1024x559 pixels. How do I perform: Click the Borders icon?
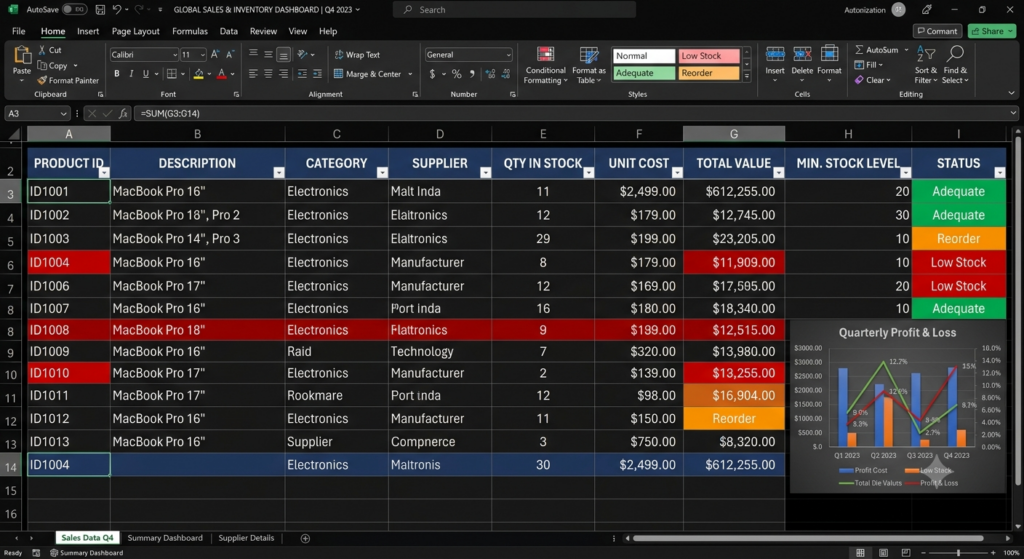coord(171,74)
